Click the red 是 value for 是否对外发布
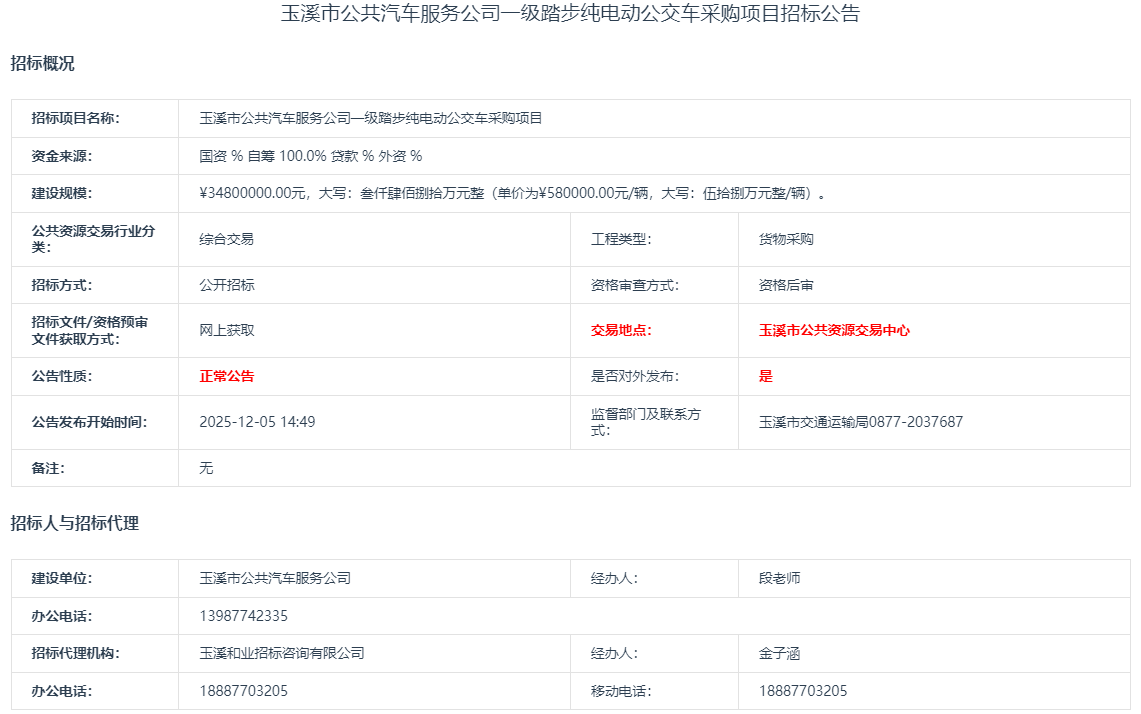Image resolution: width=1141 pixels, height=714 pixels. coord(766,376)
